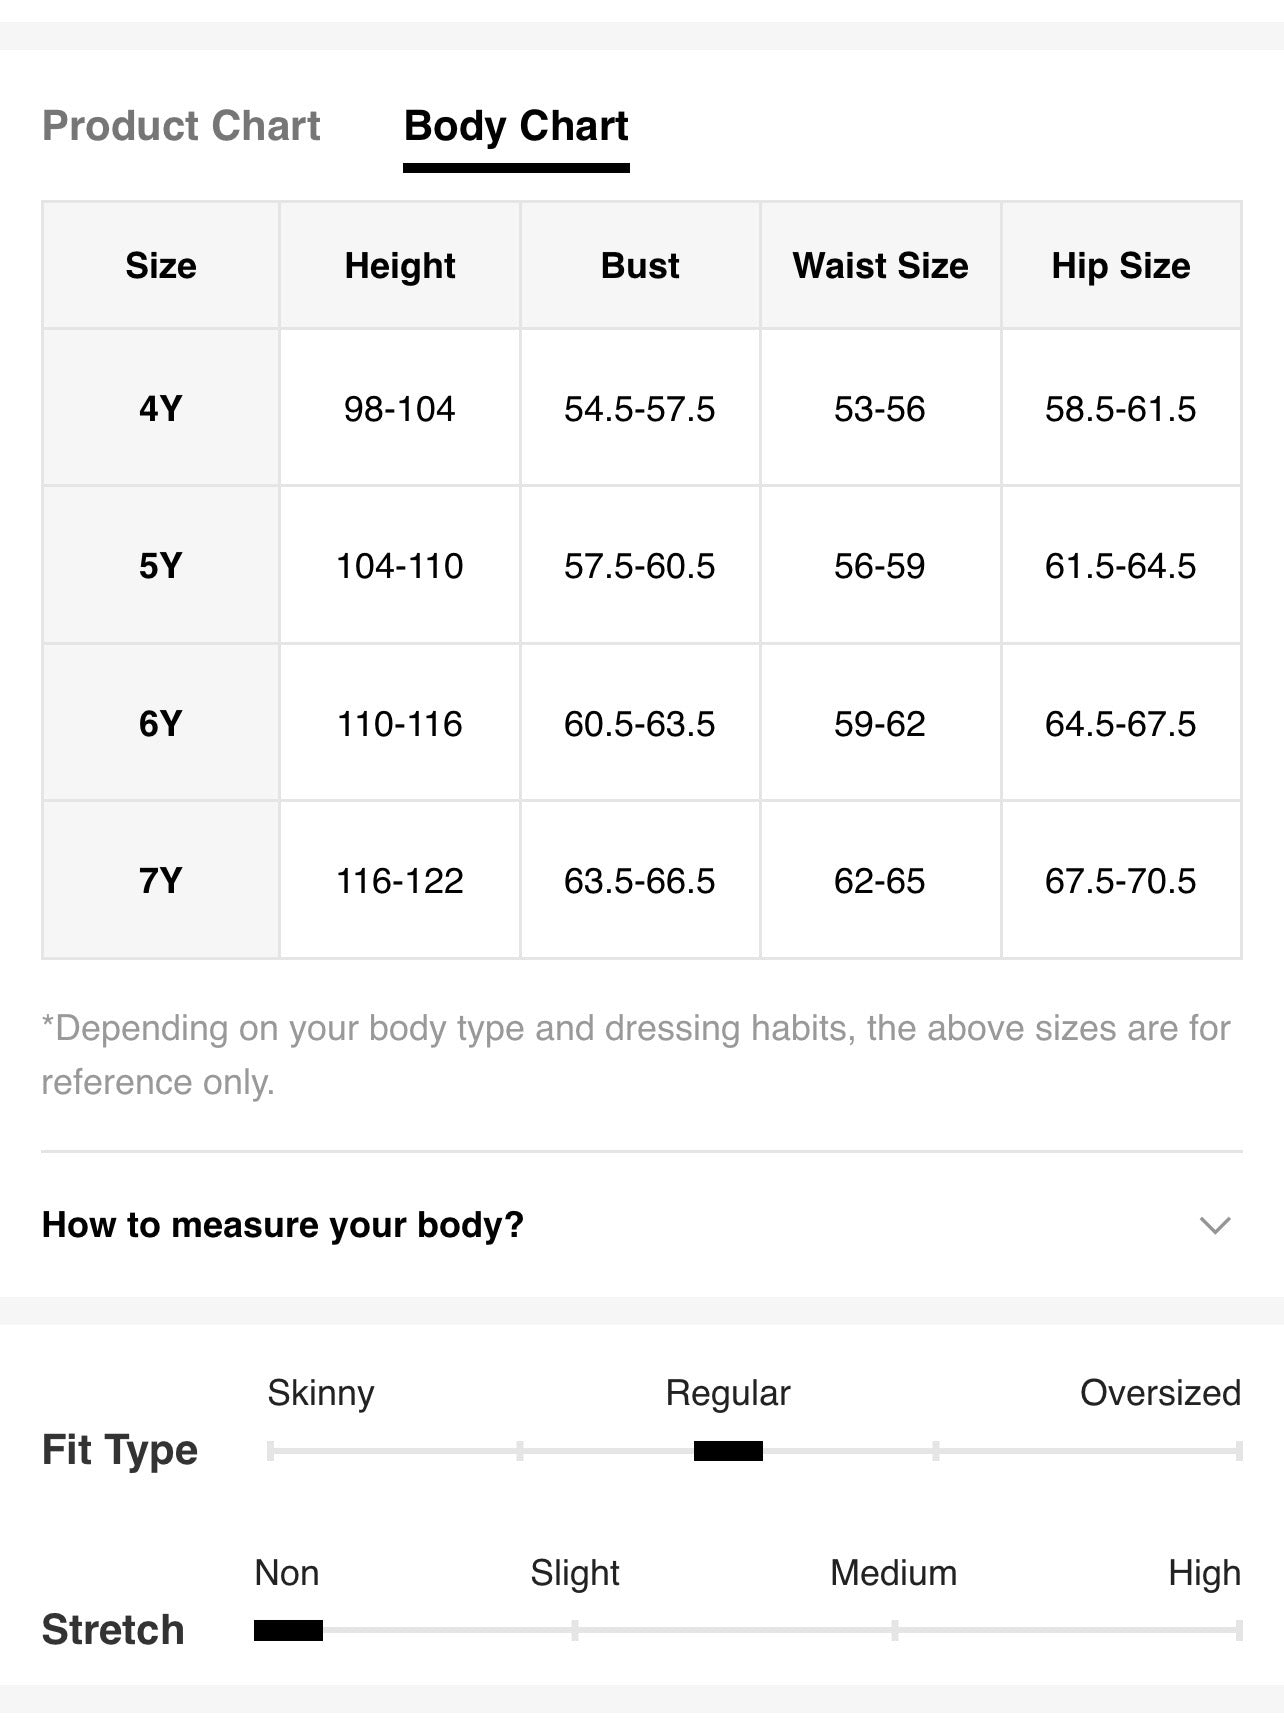Open the How to measure your body section
This screenshot has width=1284, height=1732.
pos(642,1225)
